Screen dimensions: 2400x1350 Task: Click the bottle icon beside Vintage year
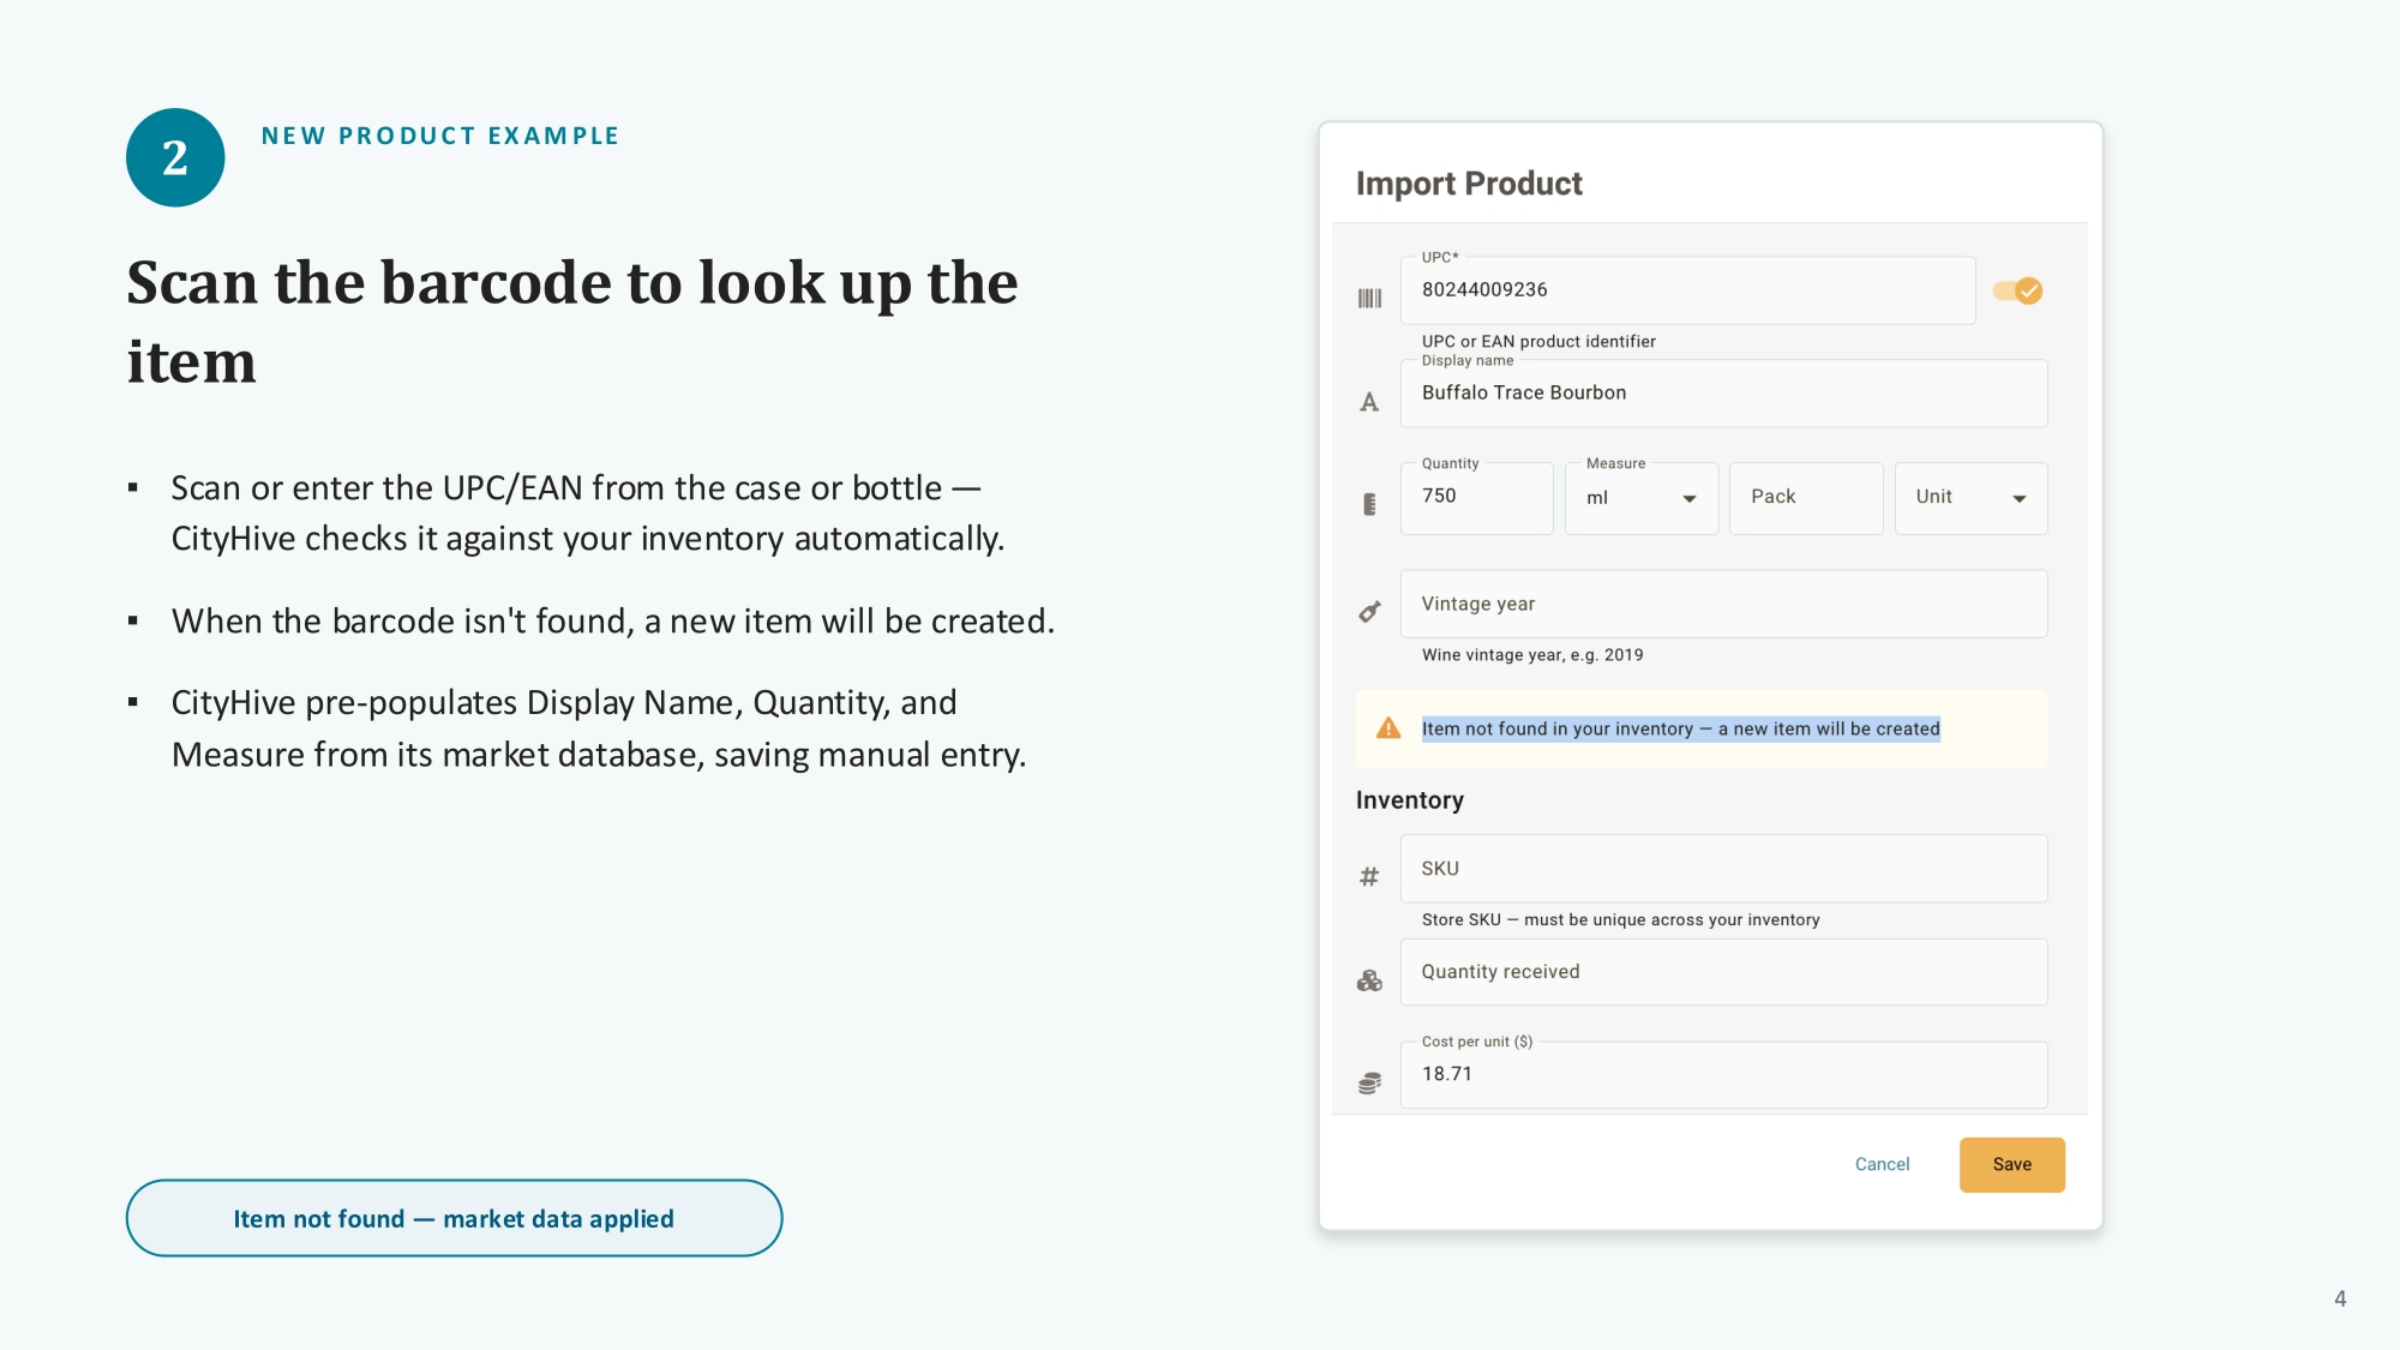click(1369, 611)
